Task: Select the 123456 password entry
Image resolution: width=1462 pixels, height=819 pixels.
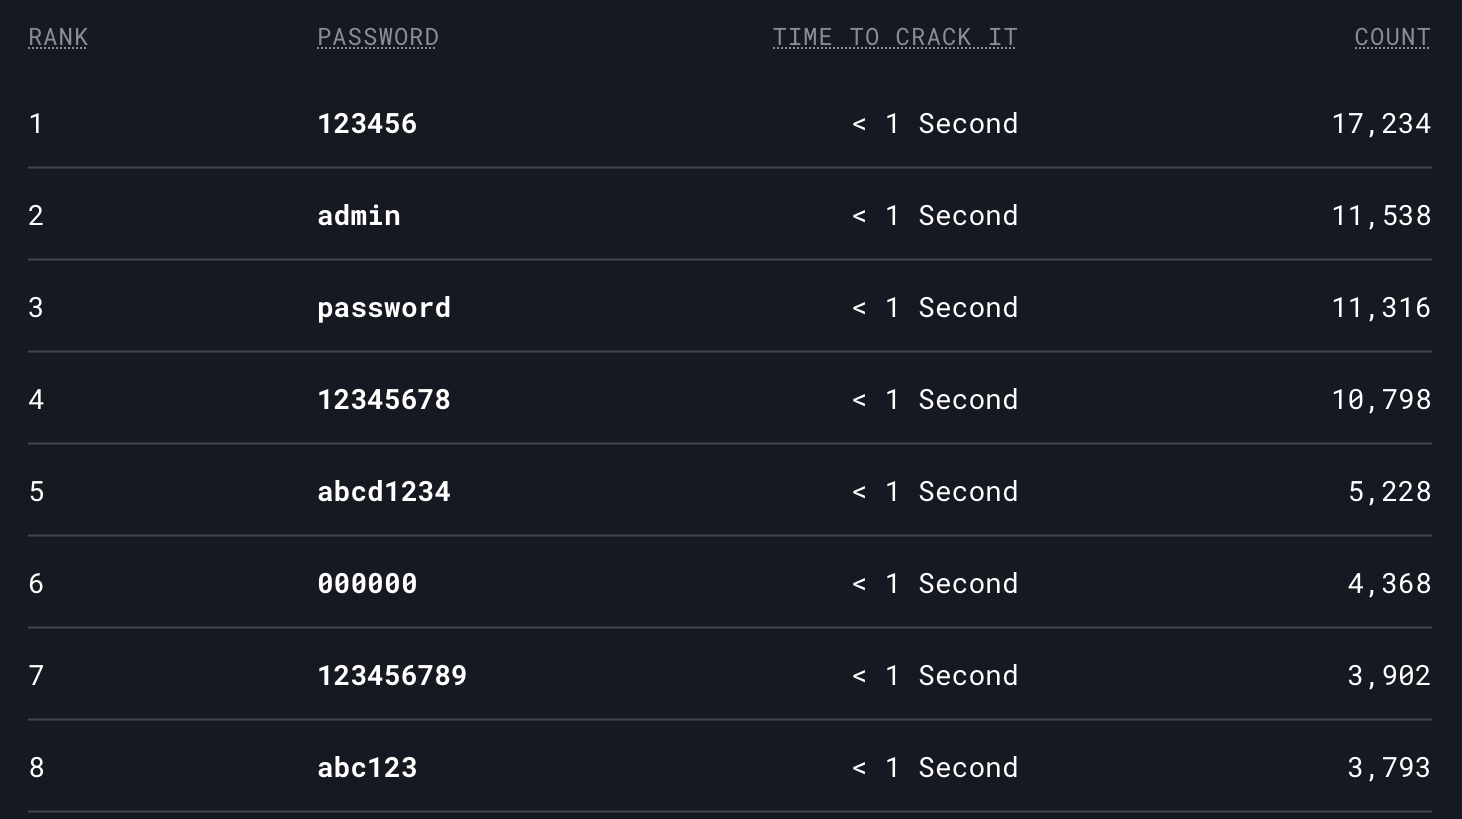Action: pyautogui.click(x=367, y=124)
